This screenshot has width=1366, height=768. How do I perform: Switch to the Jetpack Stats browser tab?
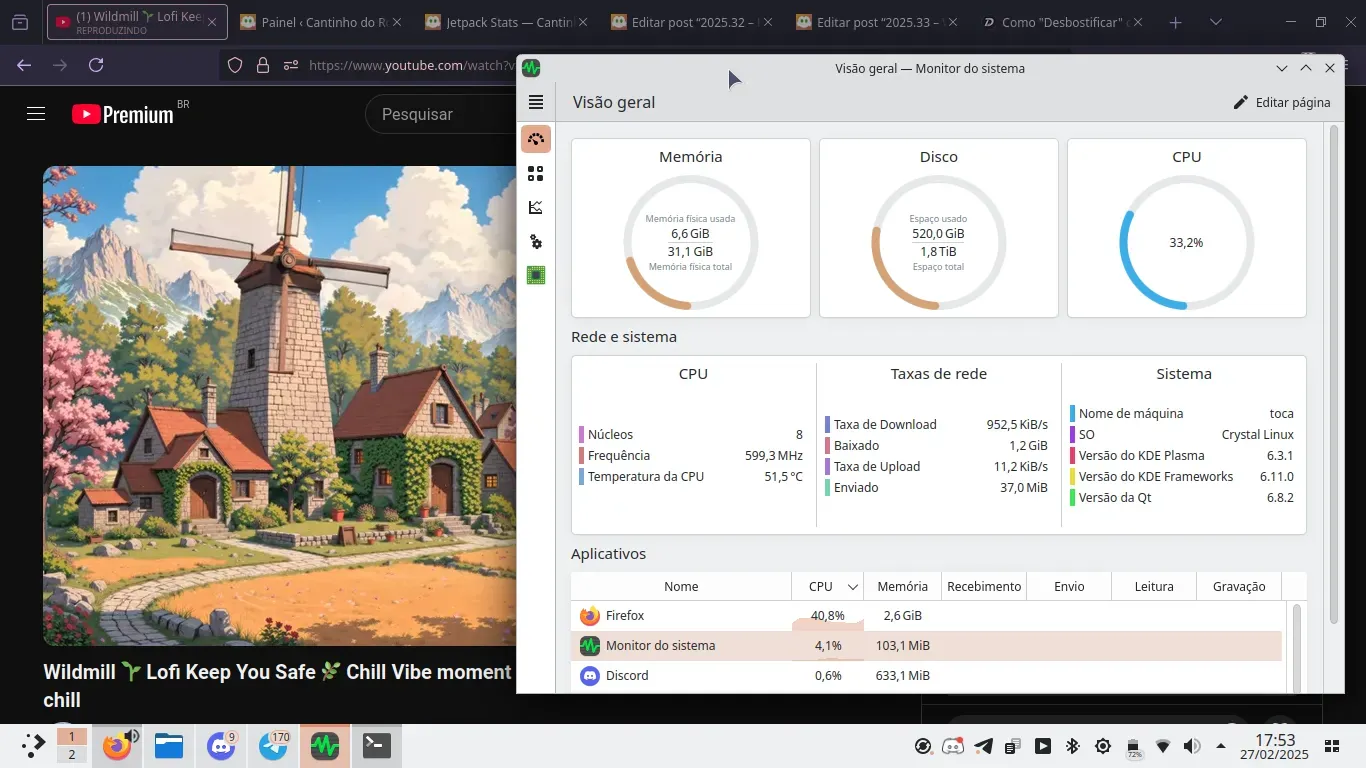[506, 22]
